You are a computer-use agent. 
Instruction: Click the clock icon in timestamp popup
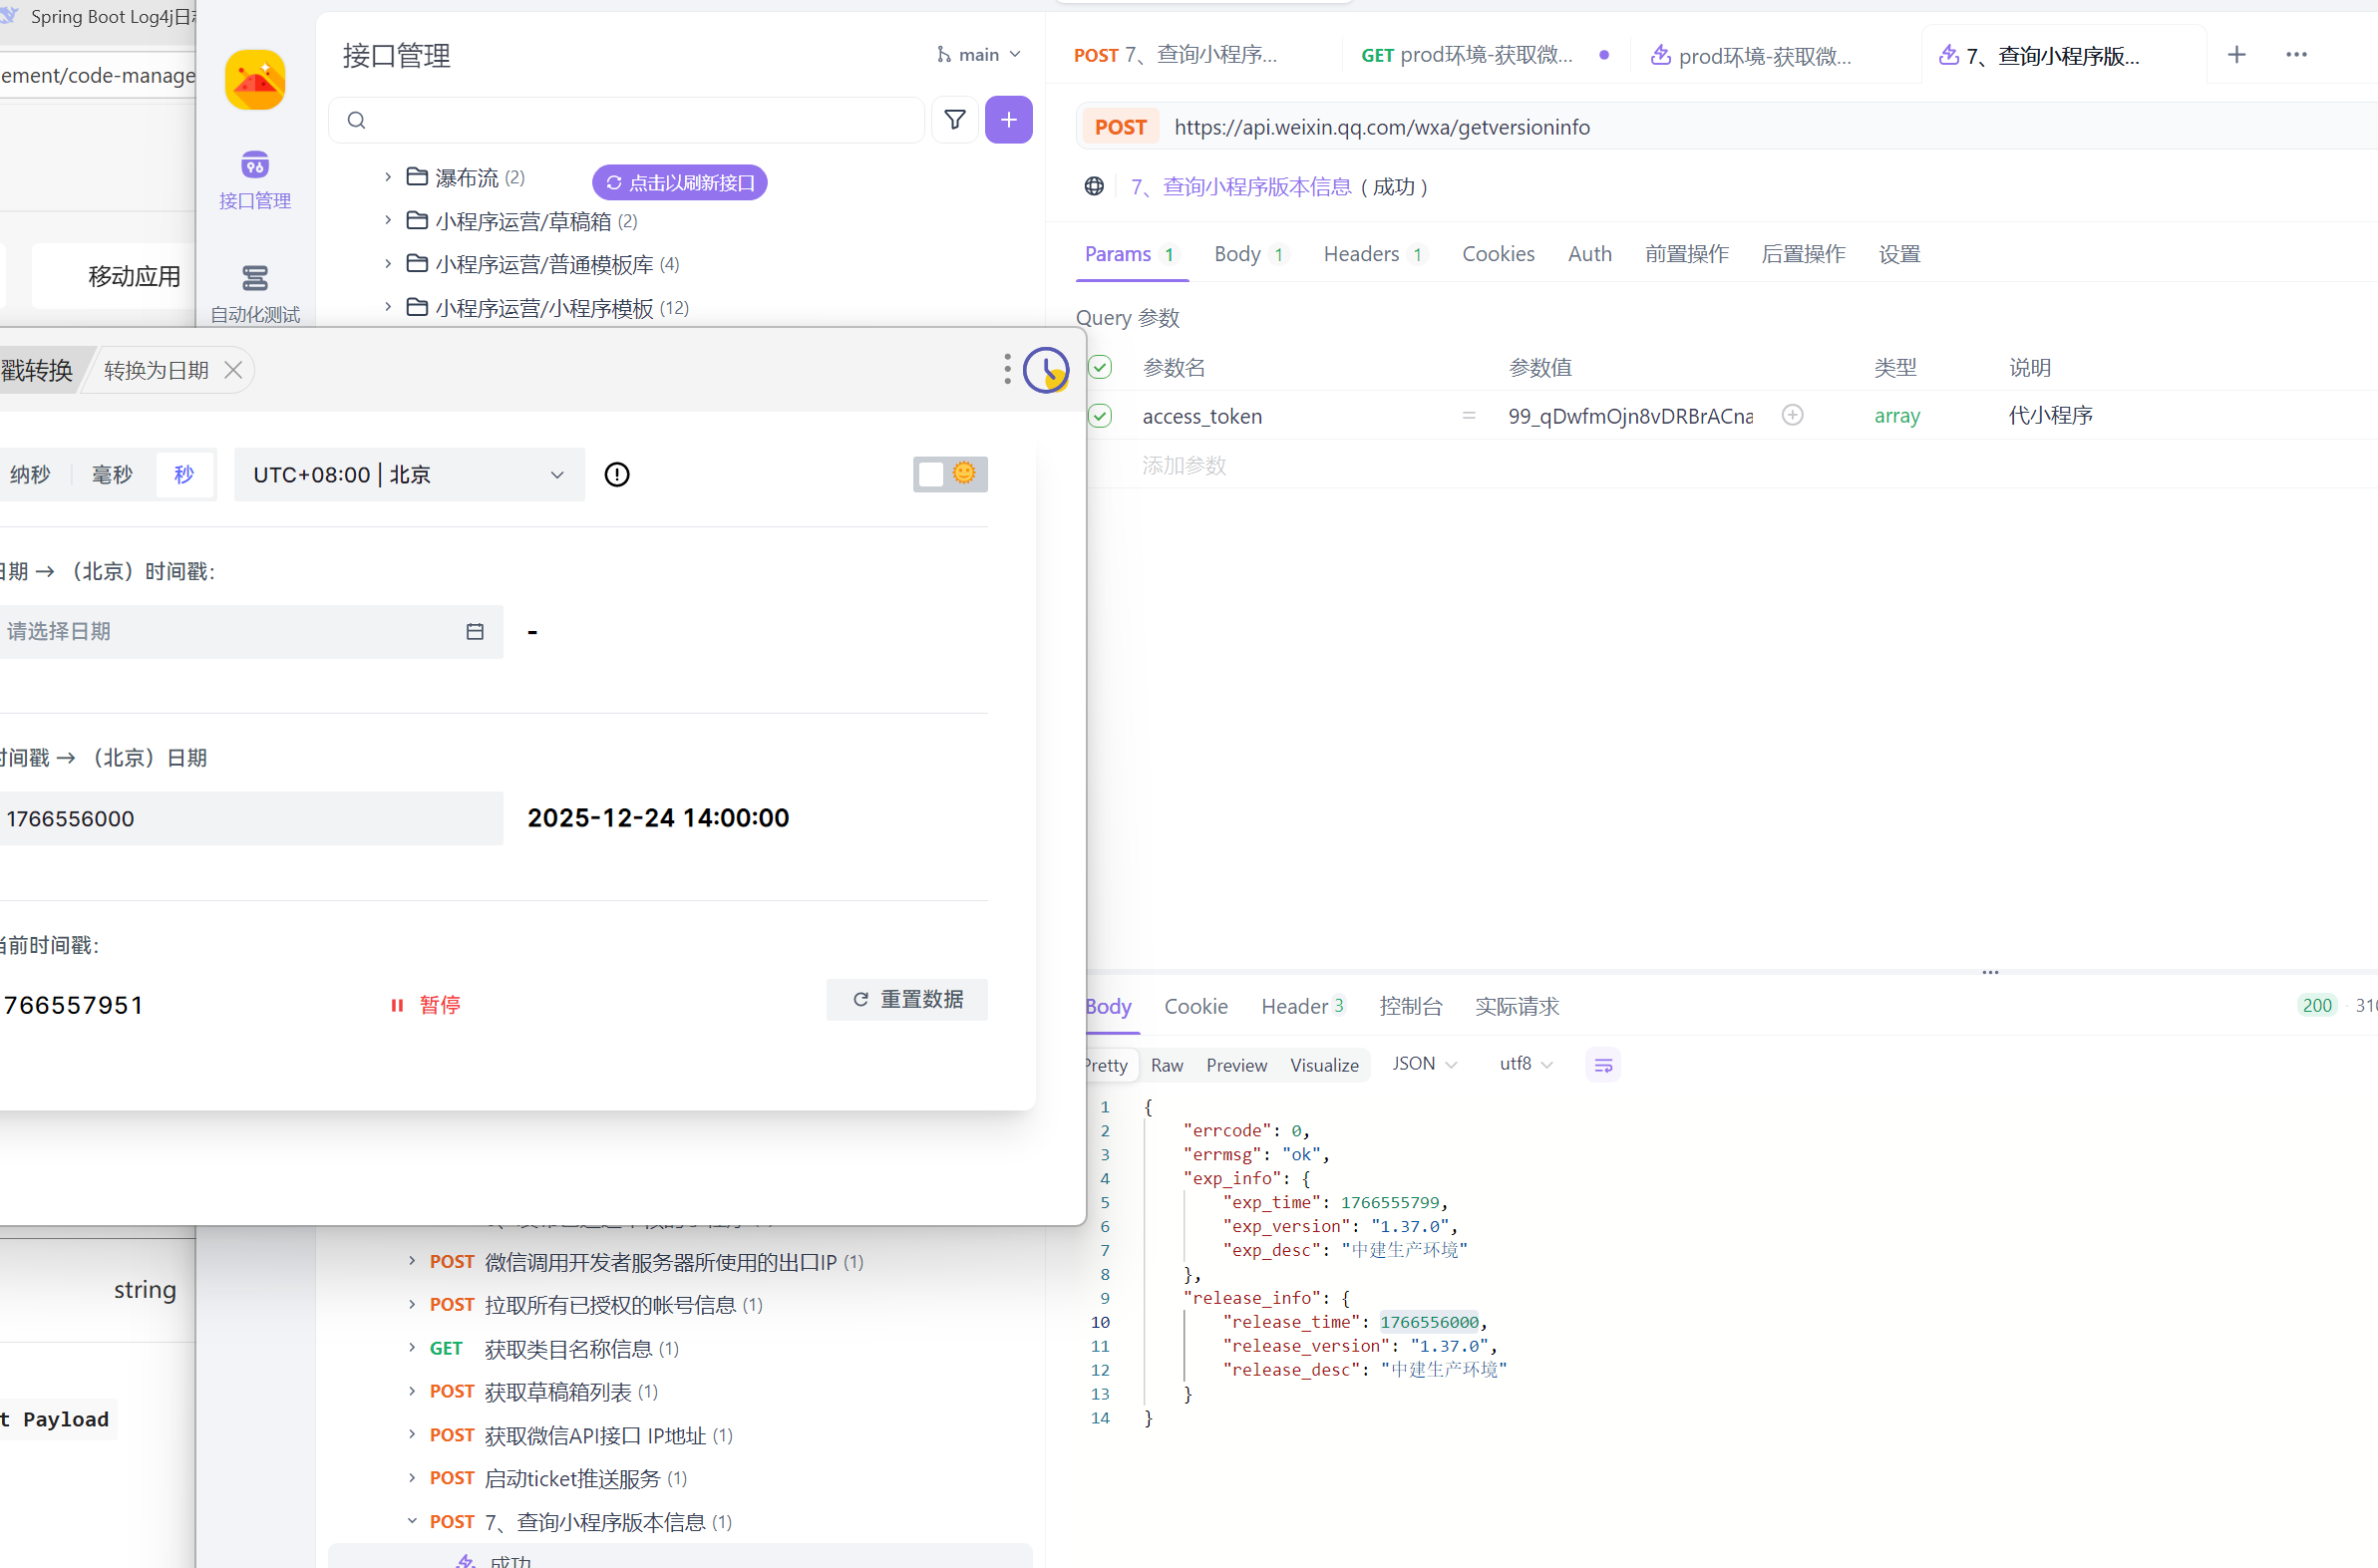point(1046,370)
